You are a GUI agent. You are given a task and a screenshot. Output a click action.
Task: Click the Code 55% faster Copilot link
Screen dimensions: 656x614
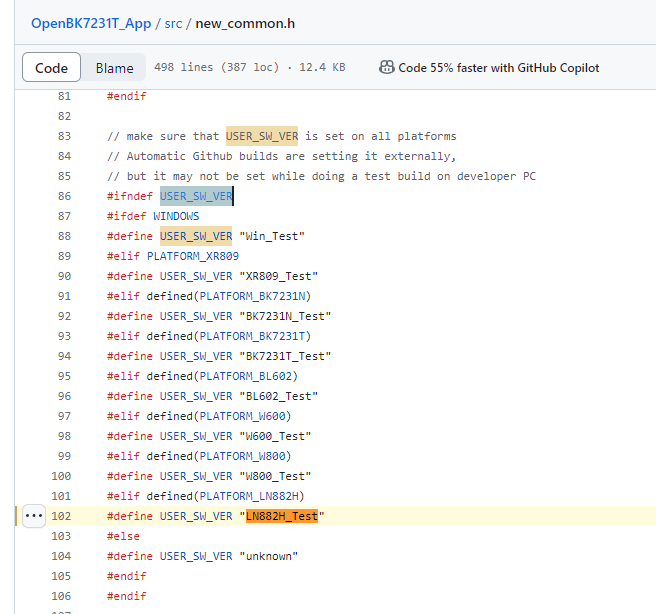tap(498, 68)
